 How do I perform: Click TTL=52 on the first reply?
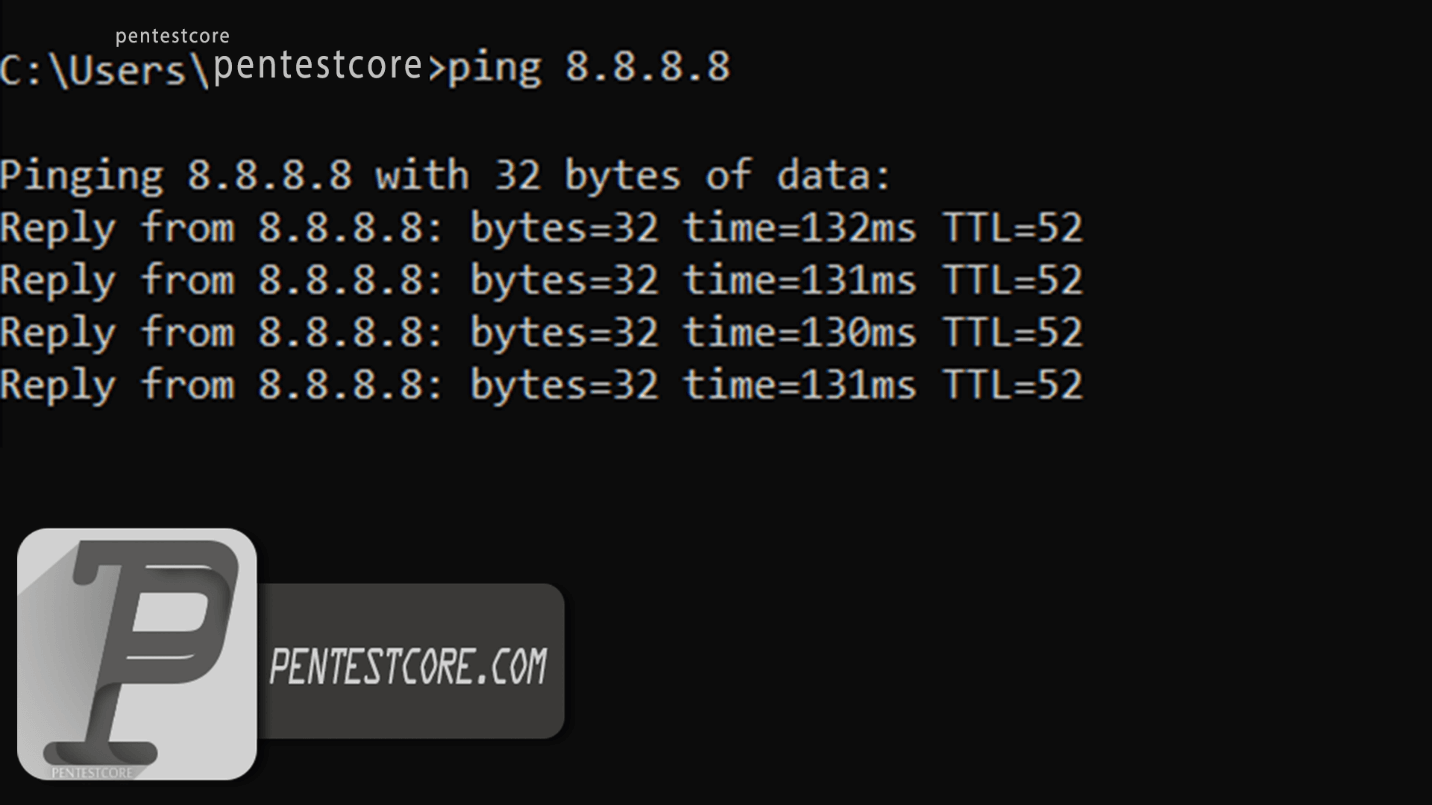coord(1013,228)
